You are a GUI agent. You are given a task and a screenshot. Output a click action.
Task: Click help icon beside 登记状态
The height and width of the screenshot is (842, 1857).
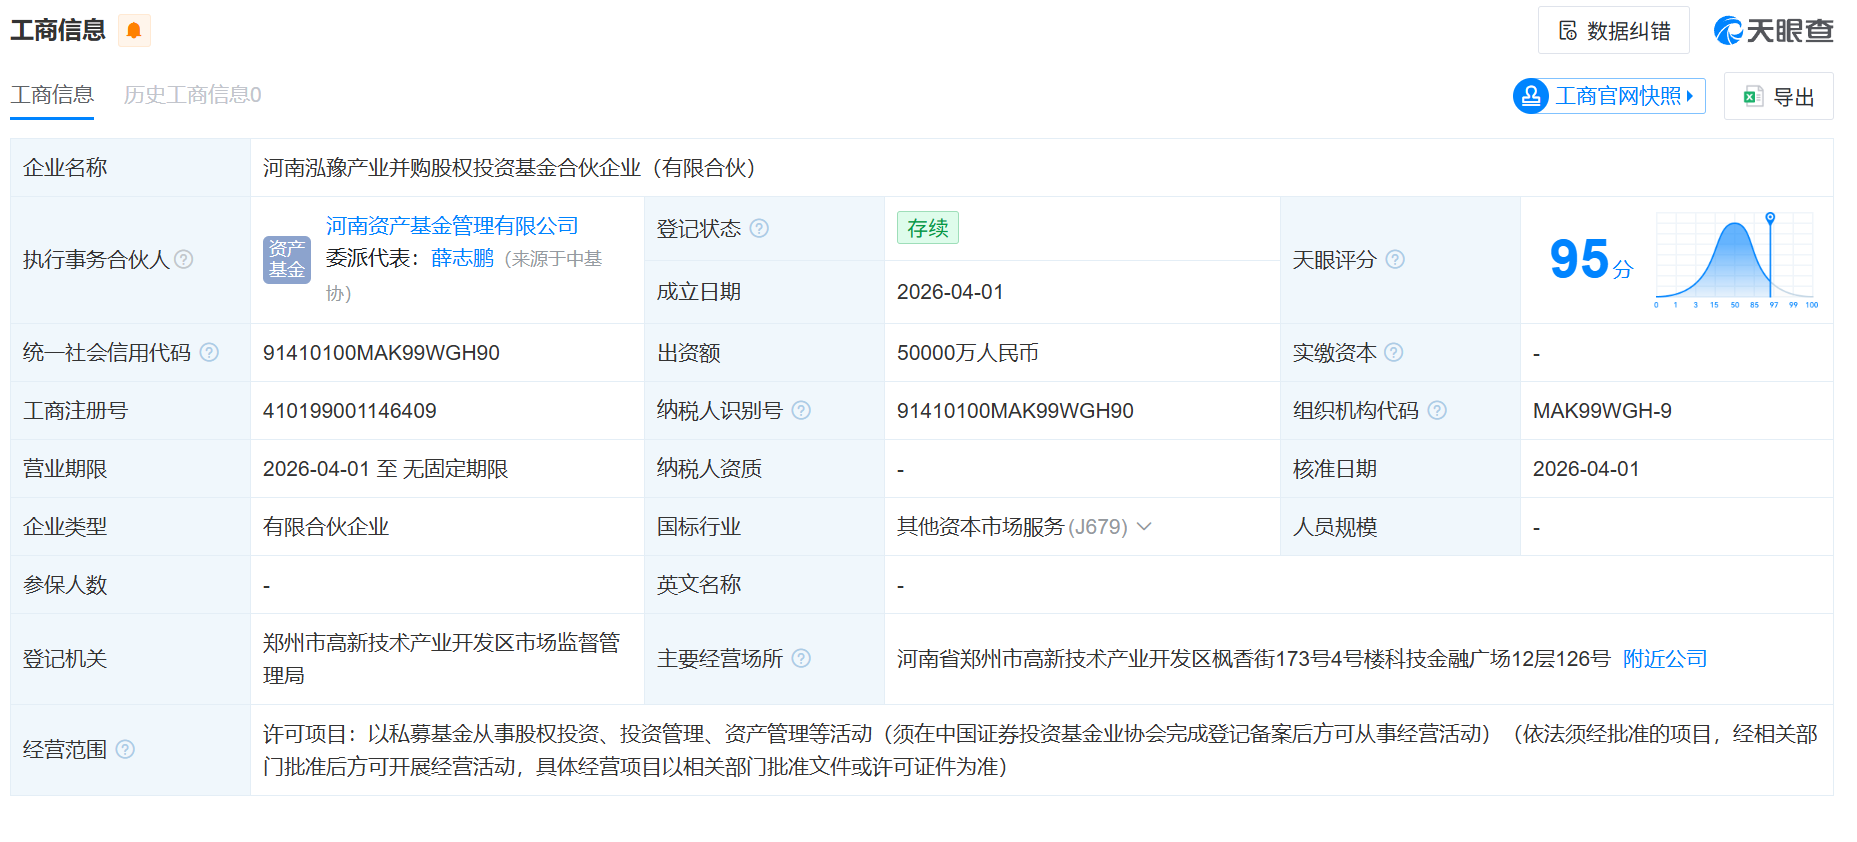[759, 229]
